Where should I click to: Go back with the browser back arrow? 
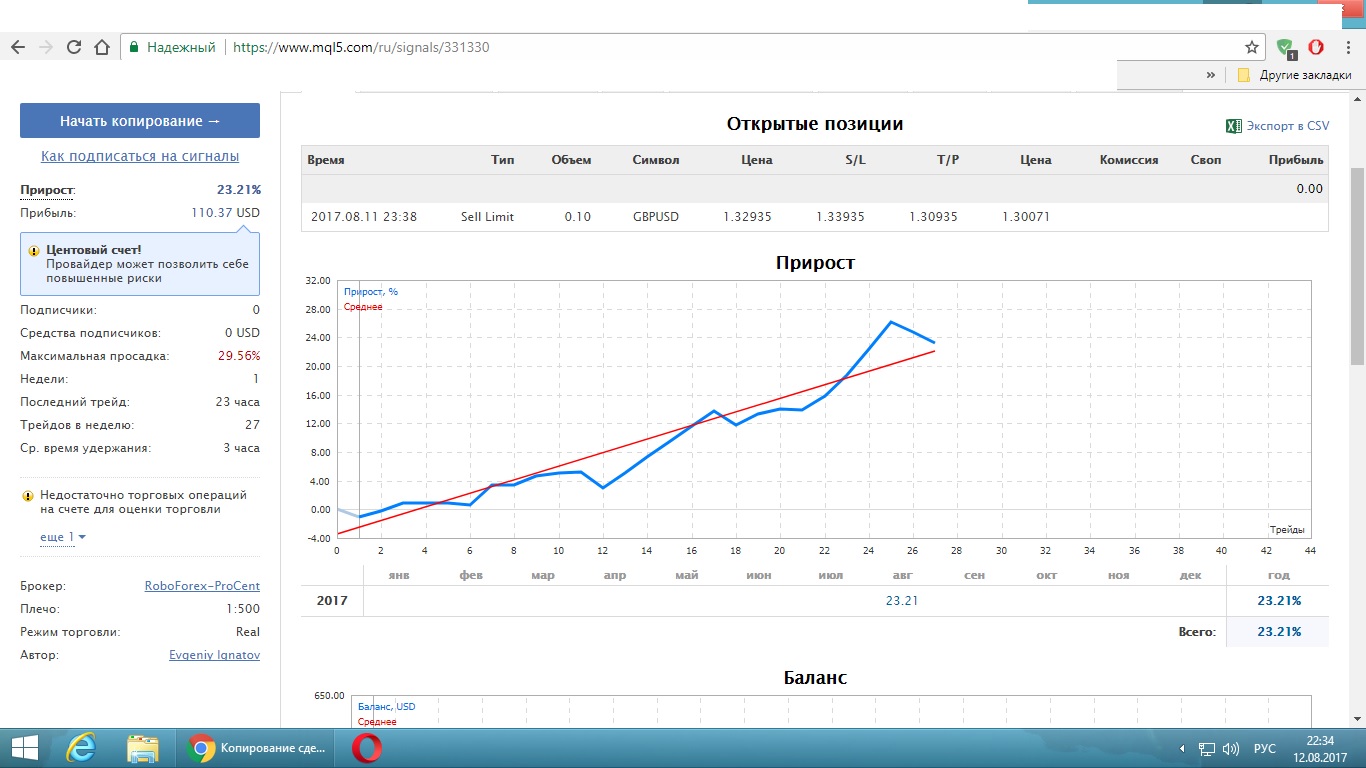pyautogui.click(x=18, y=47)
